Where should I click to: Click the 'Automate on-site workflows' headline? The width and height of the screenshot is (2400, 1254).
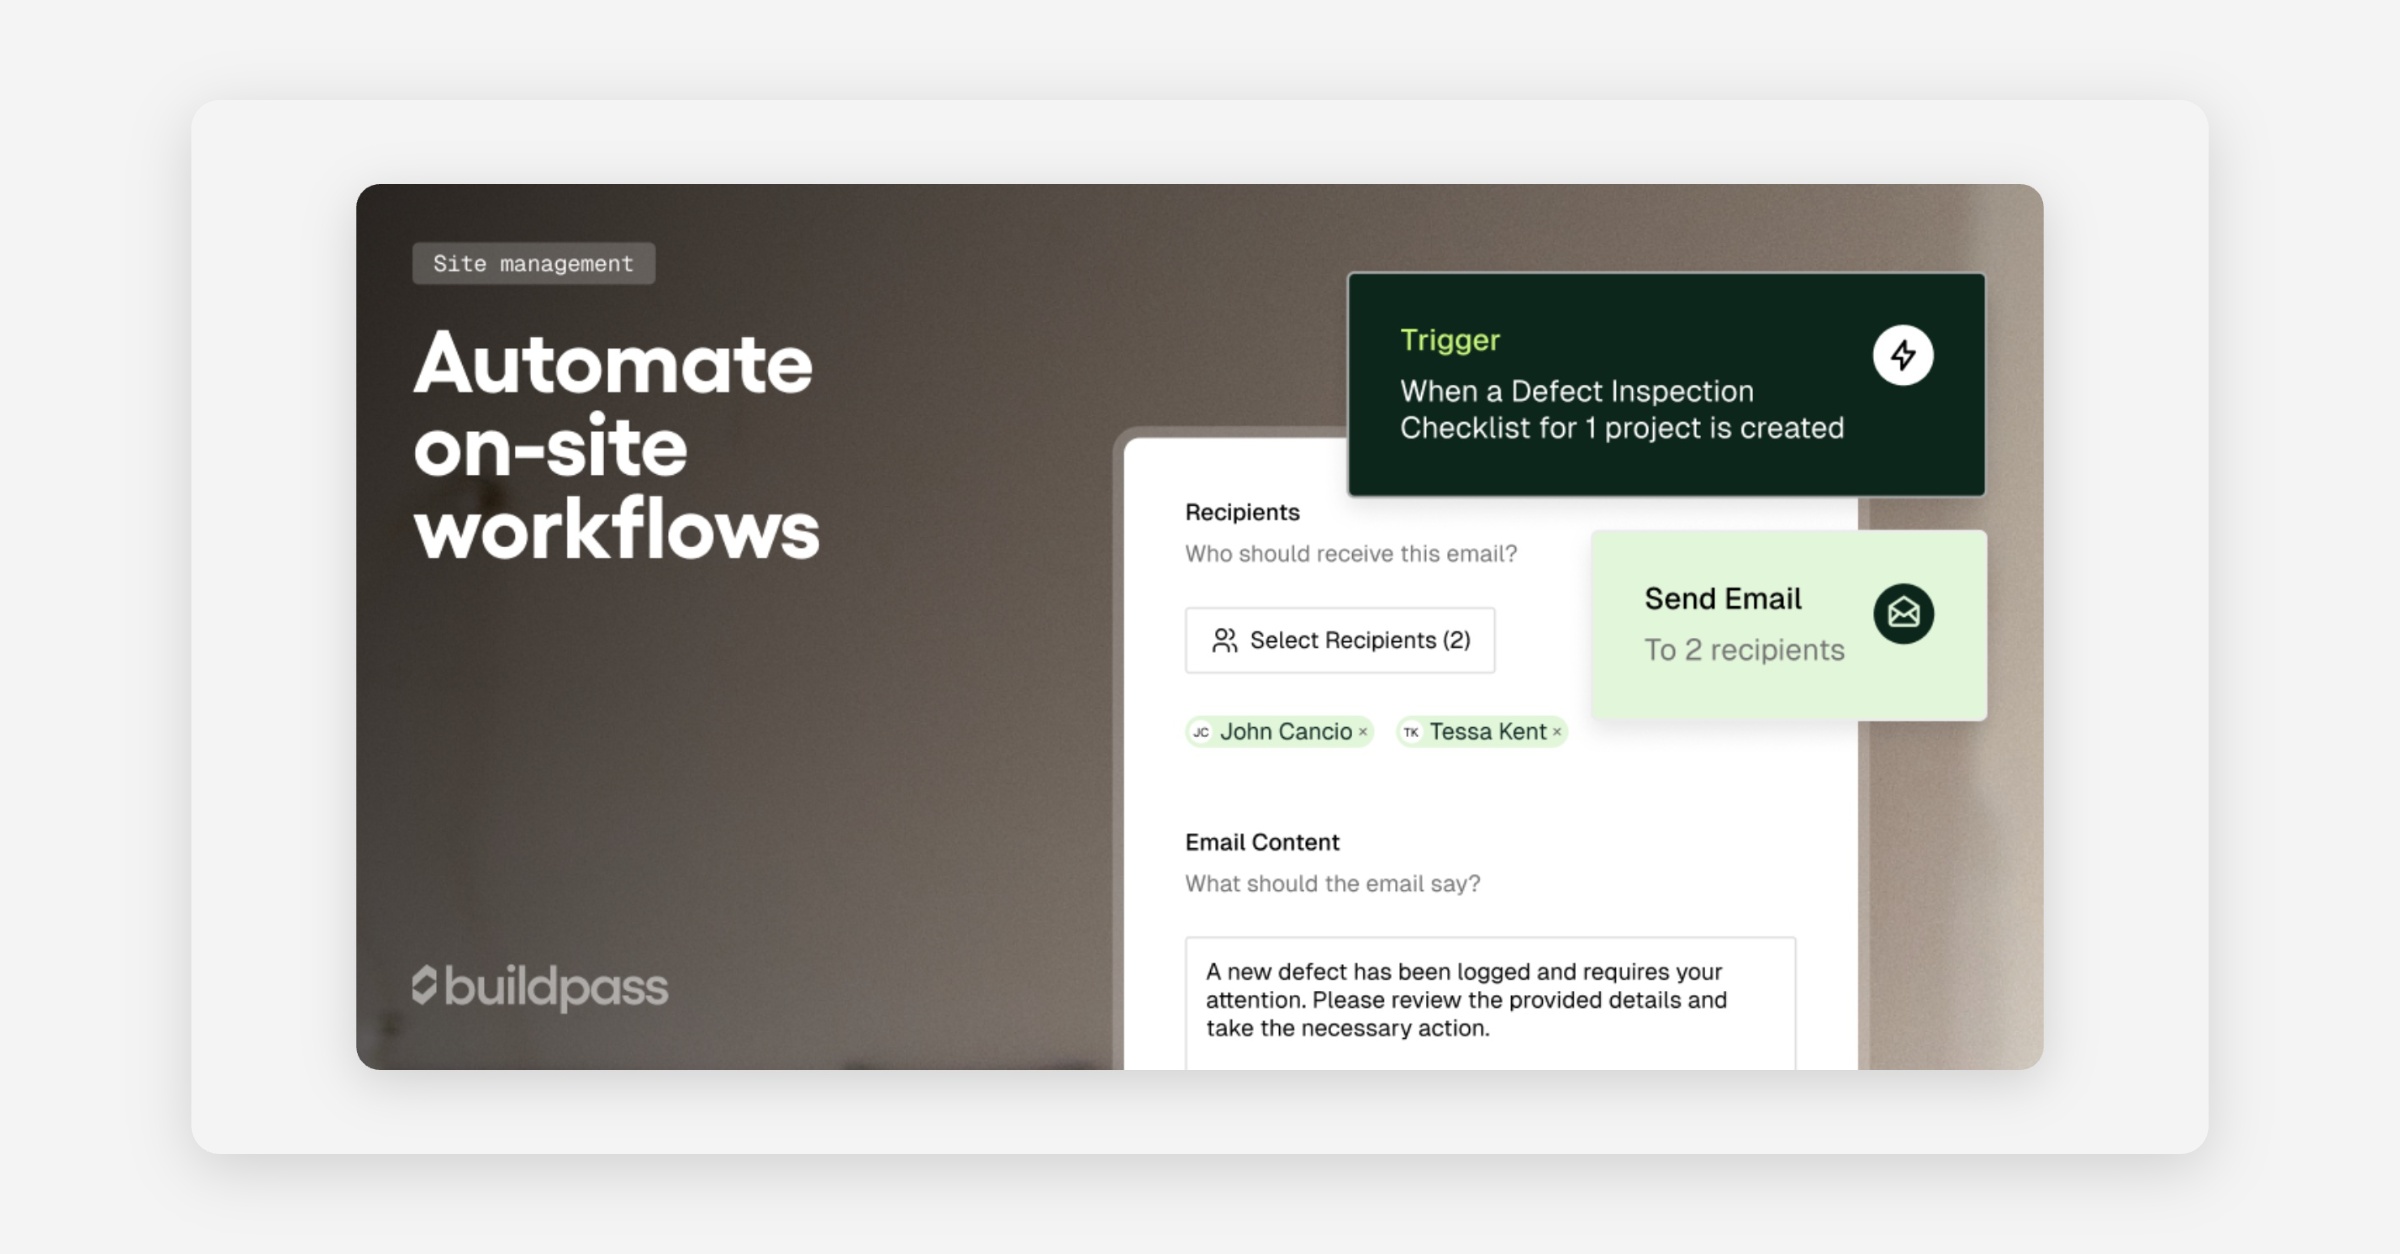click(616, 446)
